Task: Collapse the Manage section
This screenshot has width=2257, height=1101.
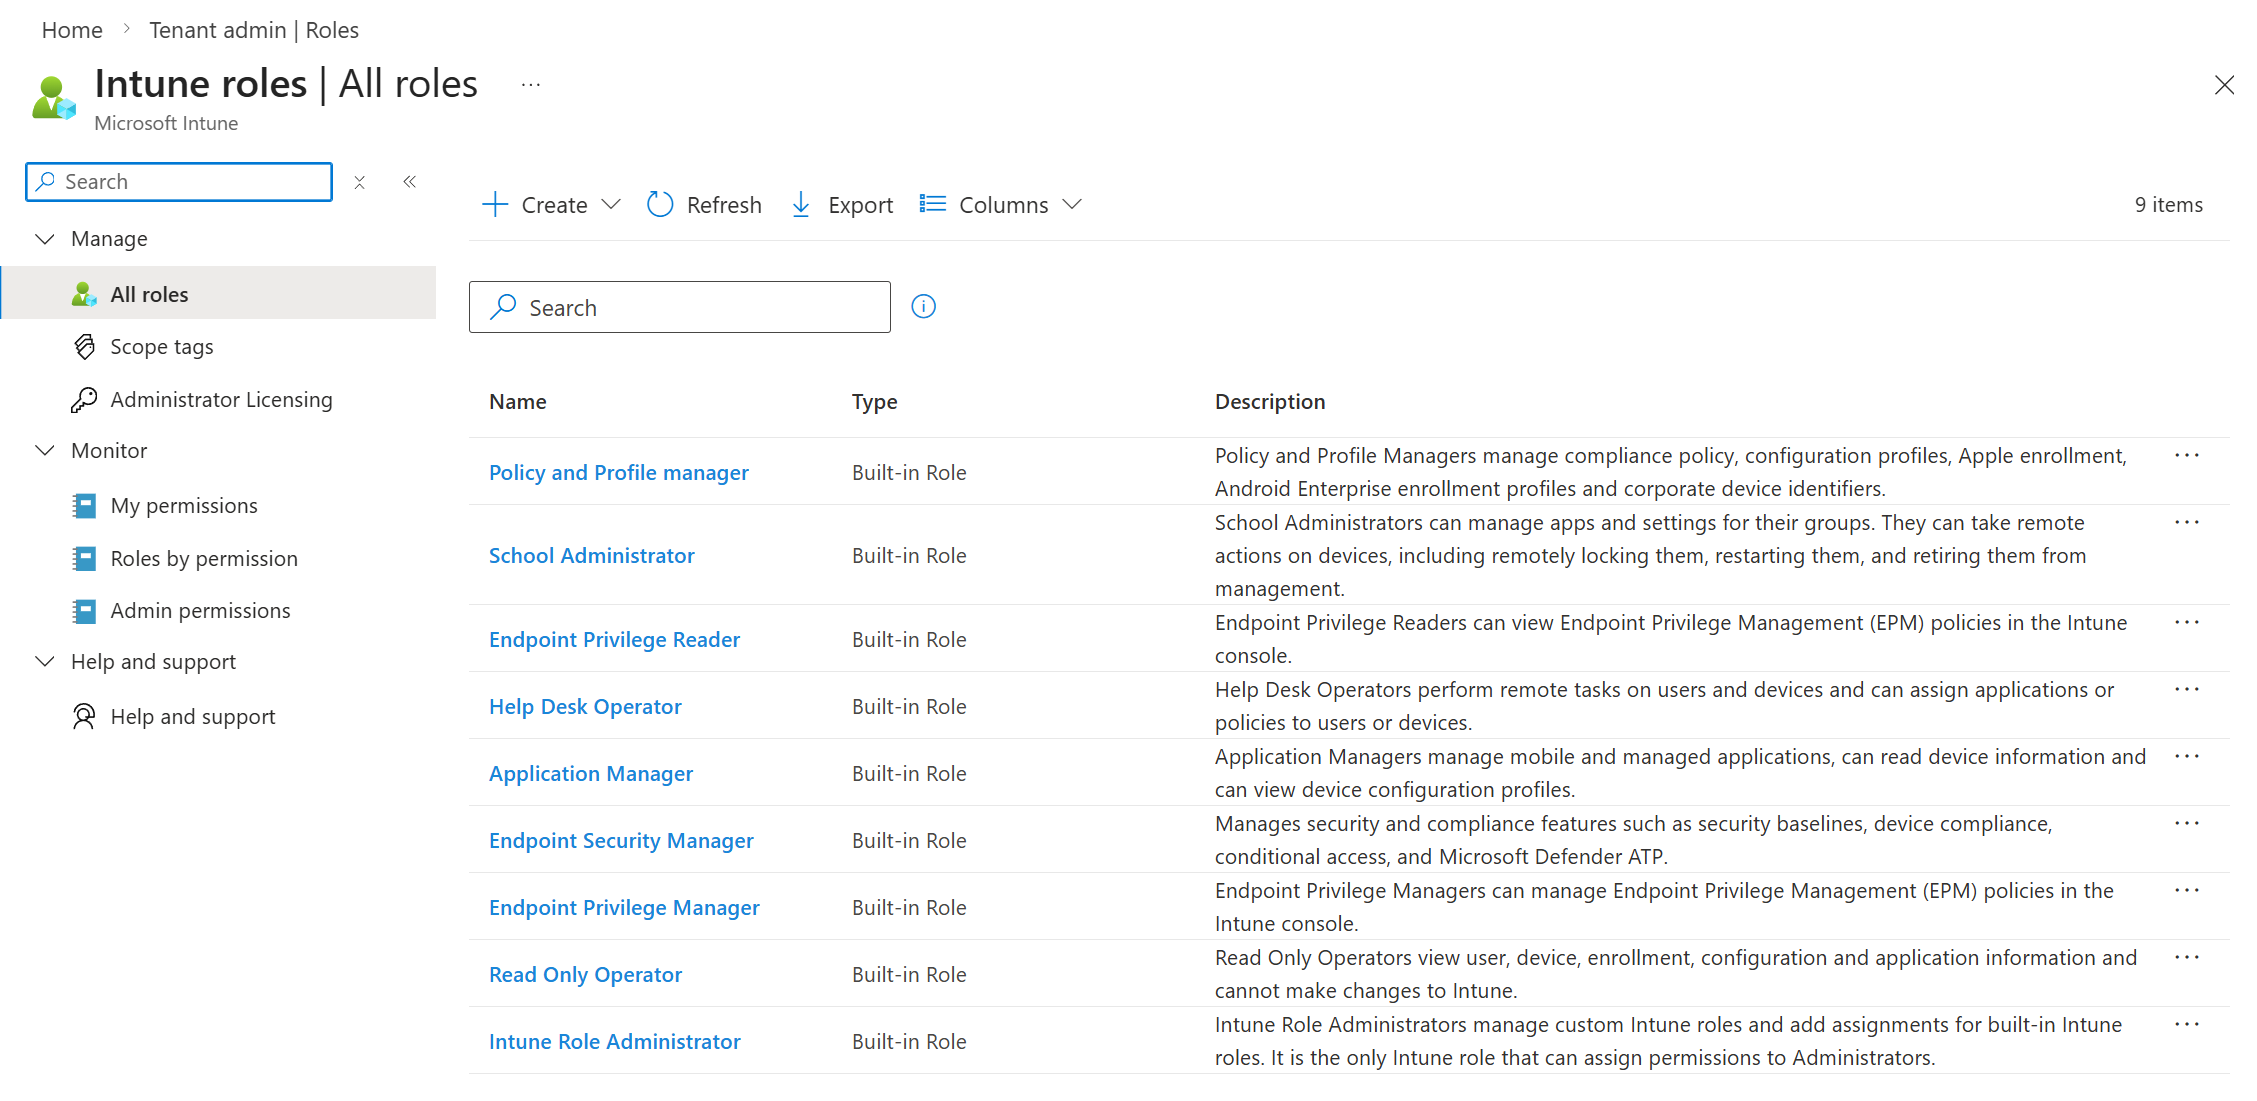Action: 44,238
